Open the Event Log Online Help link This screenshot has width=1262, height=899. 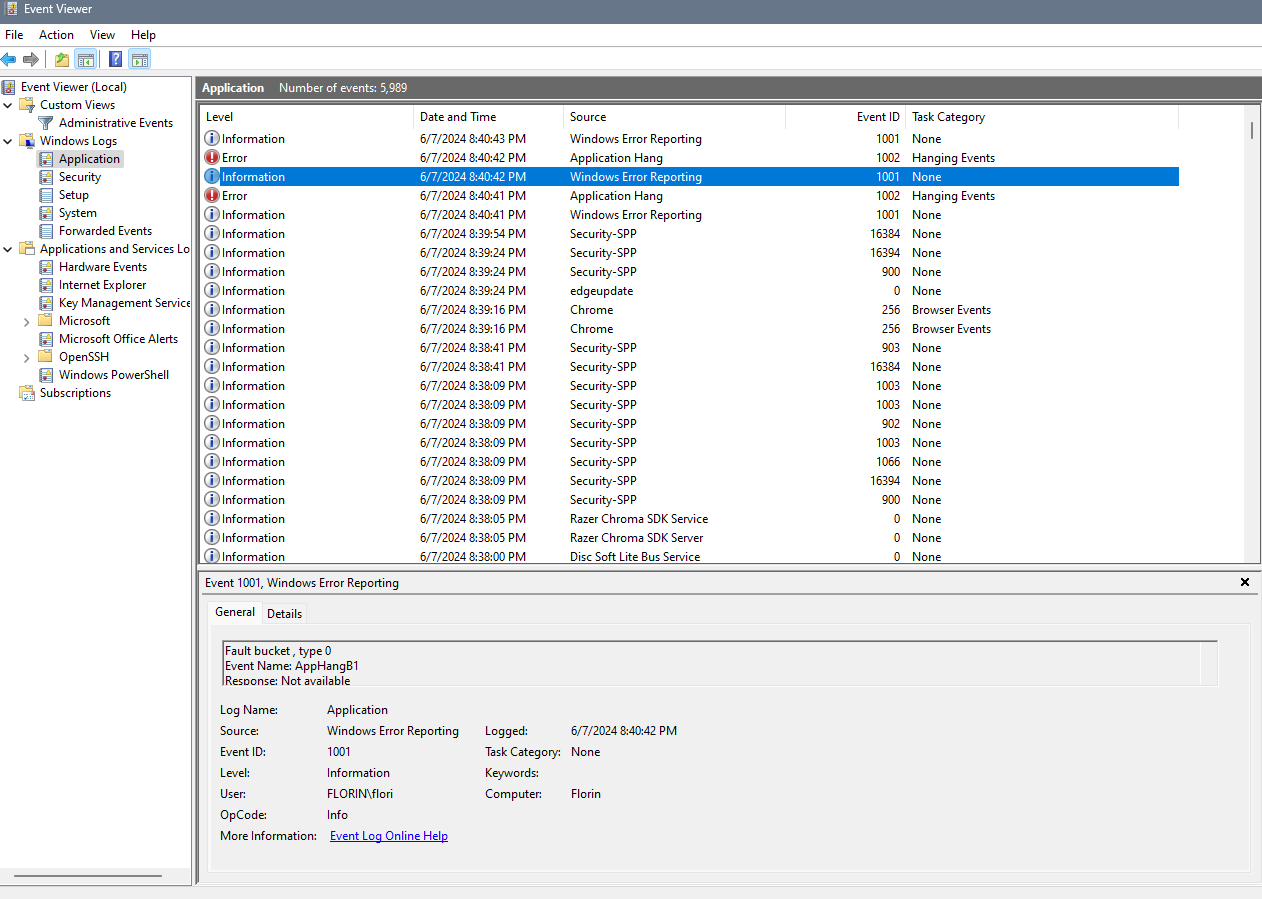click(388, 836)
